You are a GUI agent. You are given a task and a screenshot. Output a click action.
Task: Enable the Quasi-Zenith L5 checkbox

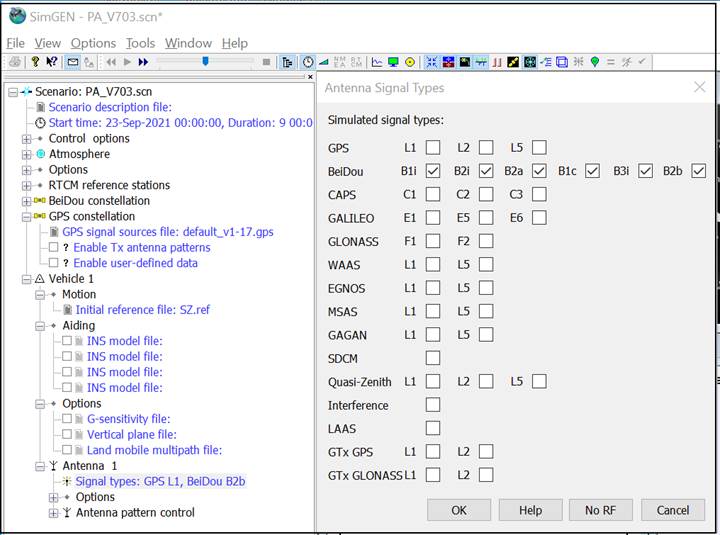point(539,381)
